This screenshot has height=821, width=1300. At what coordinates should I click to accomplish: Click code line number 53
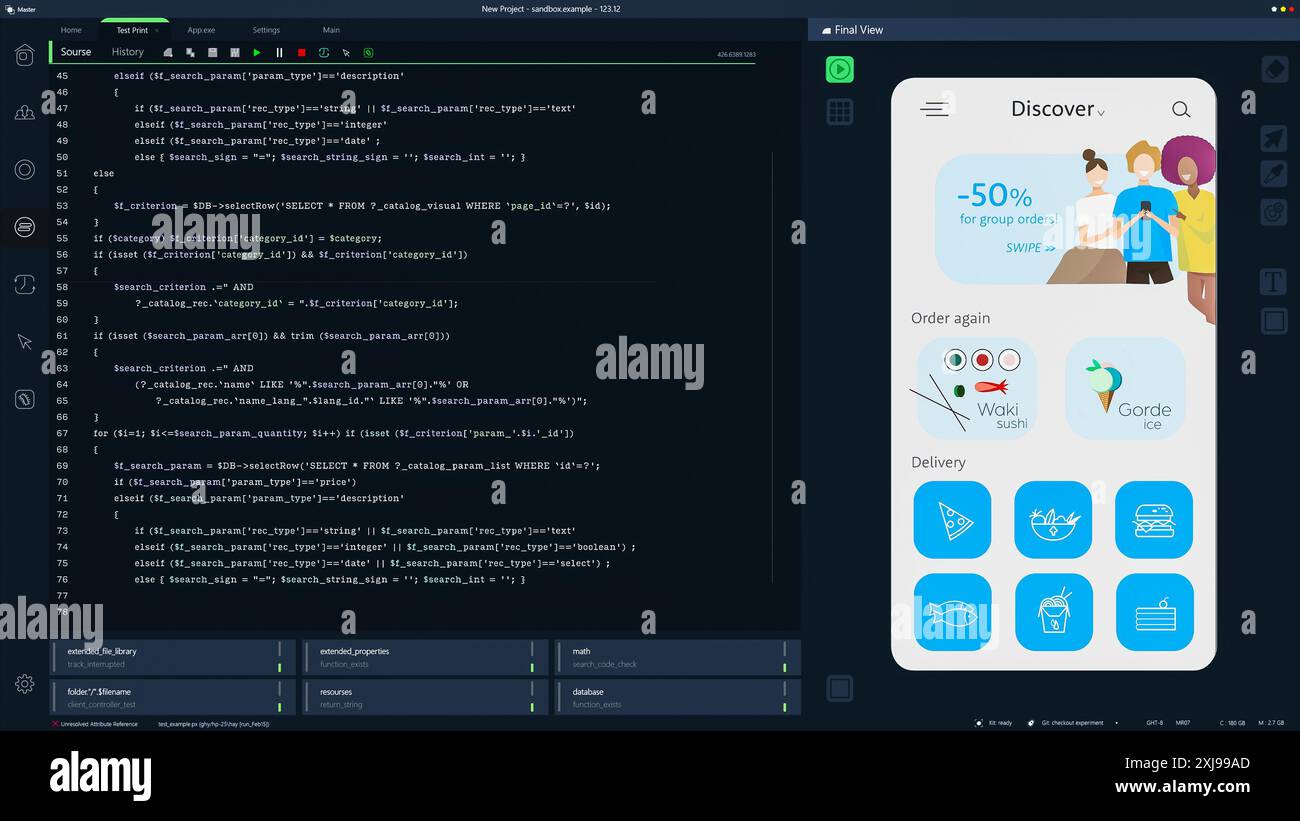point(62,206)
